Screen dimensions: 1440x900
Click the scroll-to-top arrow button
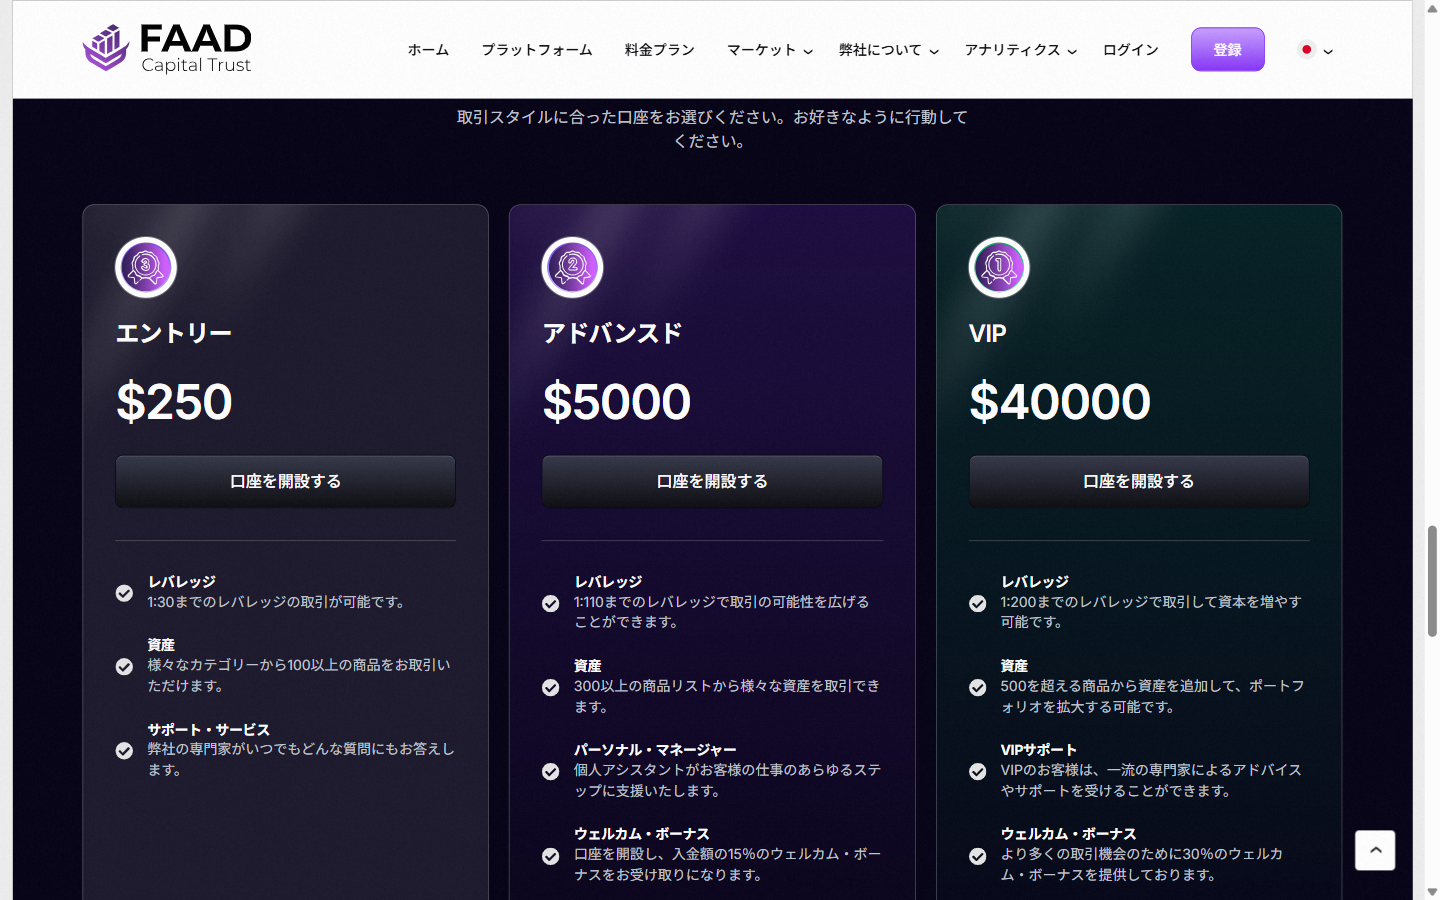click(1375, 850)
